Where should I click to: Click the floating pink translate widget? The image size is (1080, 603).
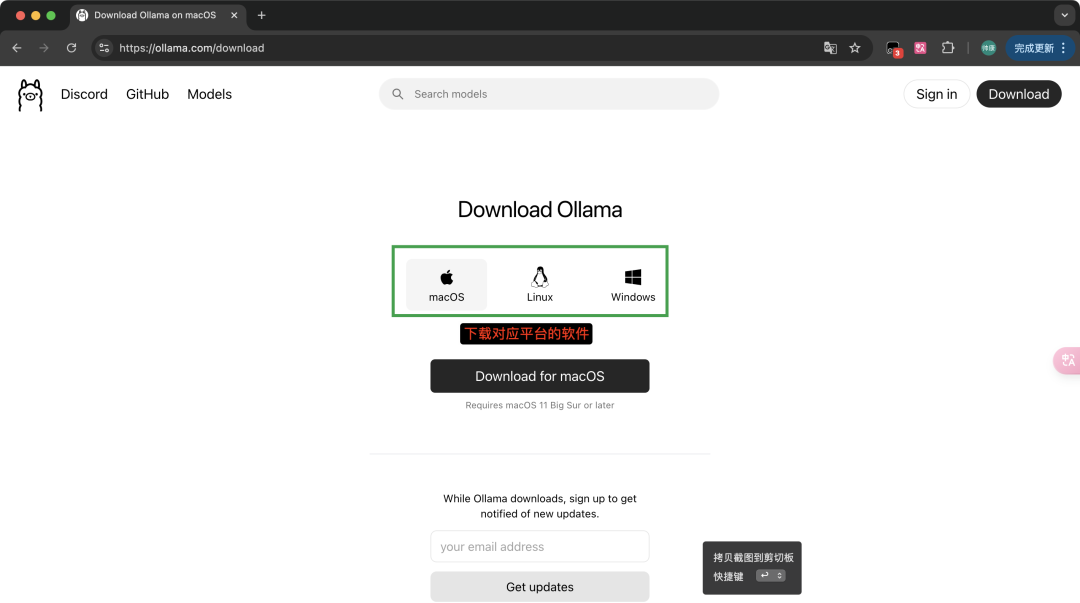point(1068,360)
